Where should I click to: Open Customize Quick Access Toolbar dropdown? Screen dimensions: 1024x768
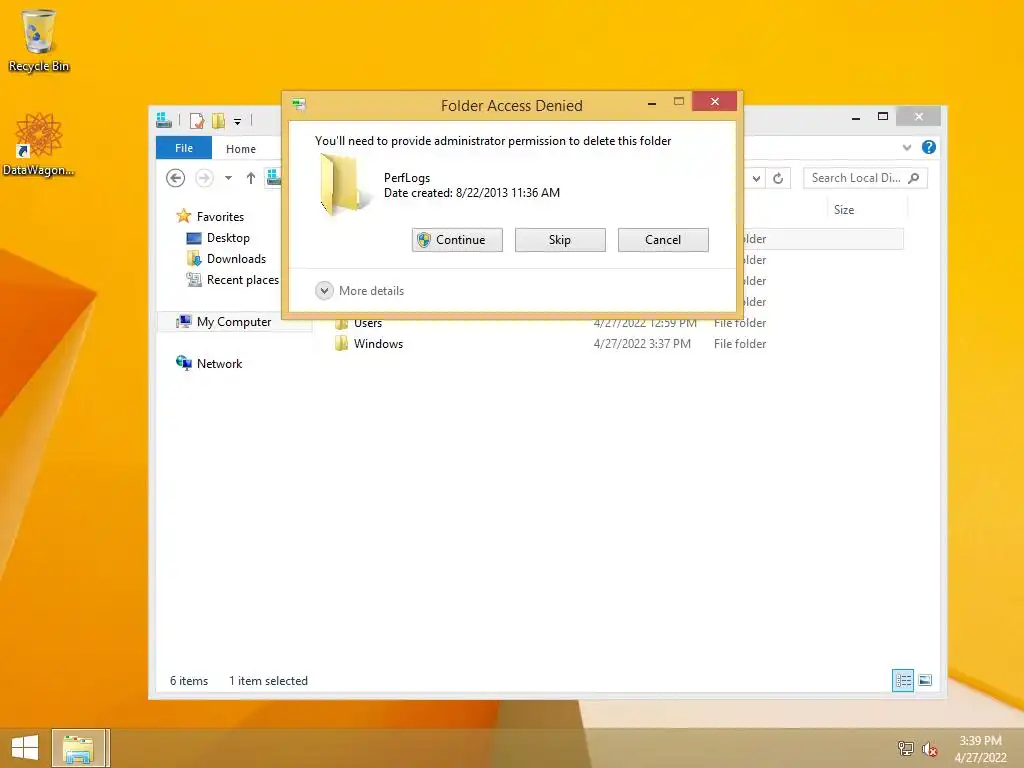click(x=238, y=121)
